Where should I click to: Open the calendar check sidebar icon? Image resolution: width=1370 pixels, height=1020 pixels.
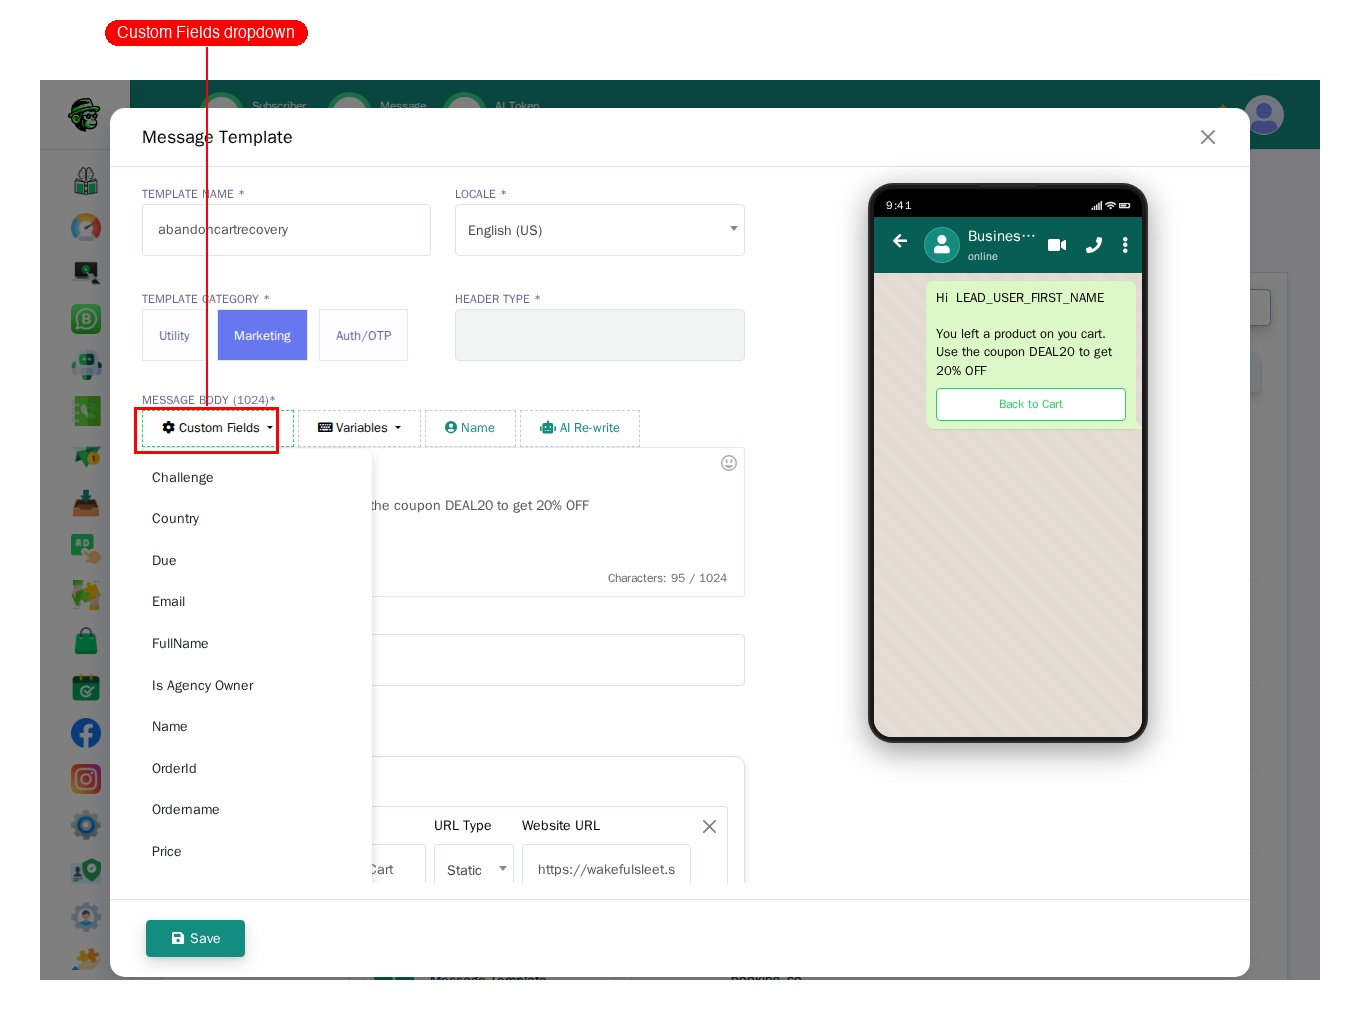coord(86,687)
